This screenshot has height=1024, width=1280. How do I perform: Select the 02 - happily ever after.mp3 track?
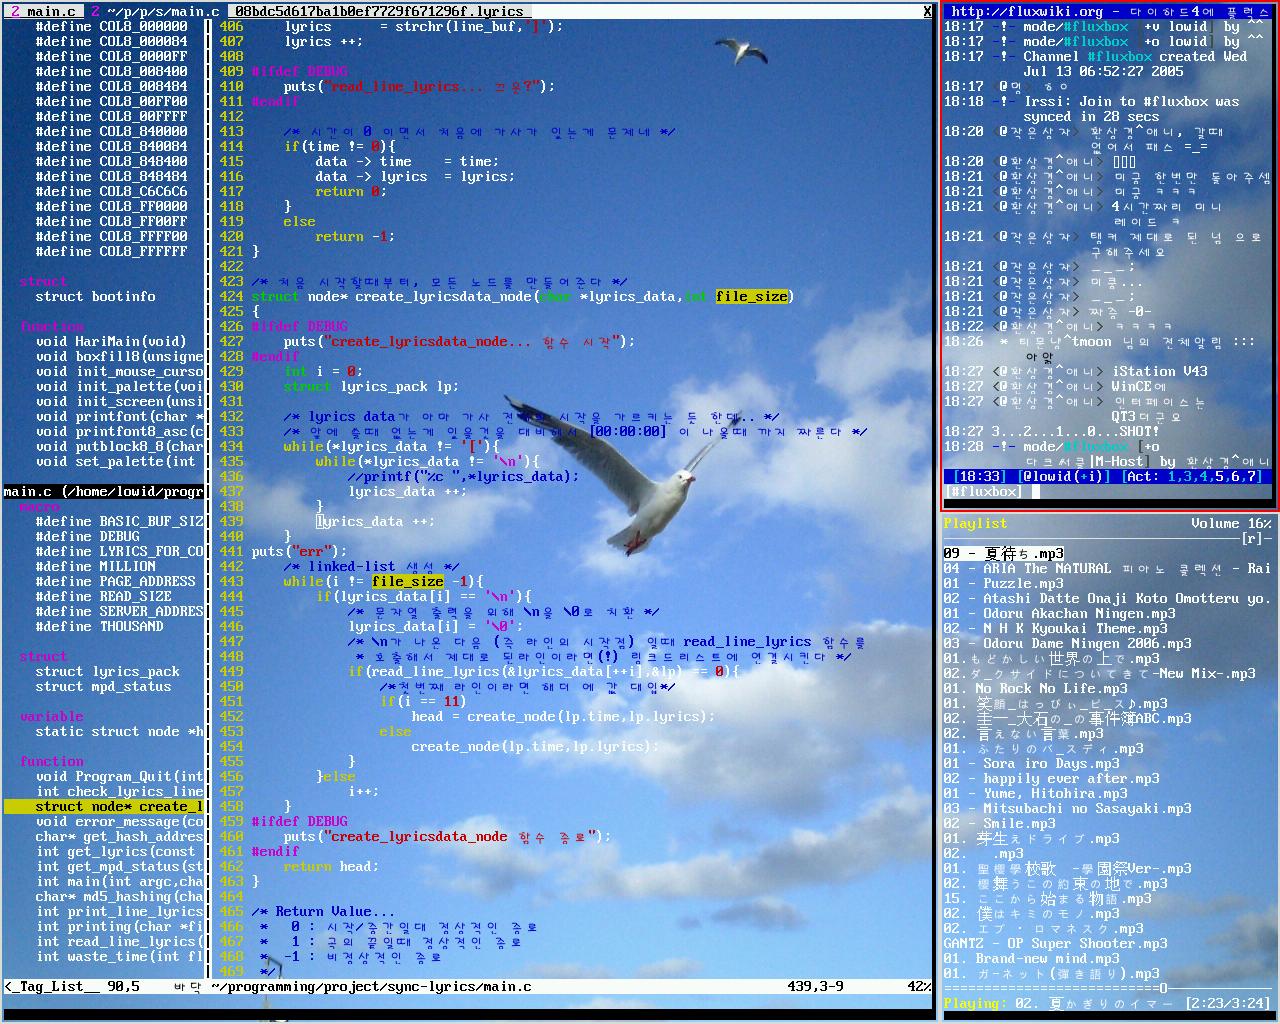click(1051, 778)
